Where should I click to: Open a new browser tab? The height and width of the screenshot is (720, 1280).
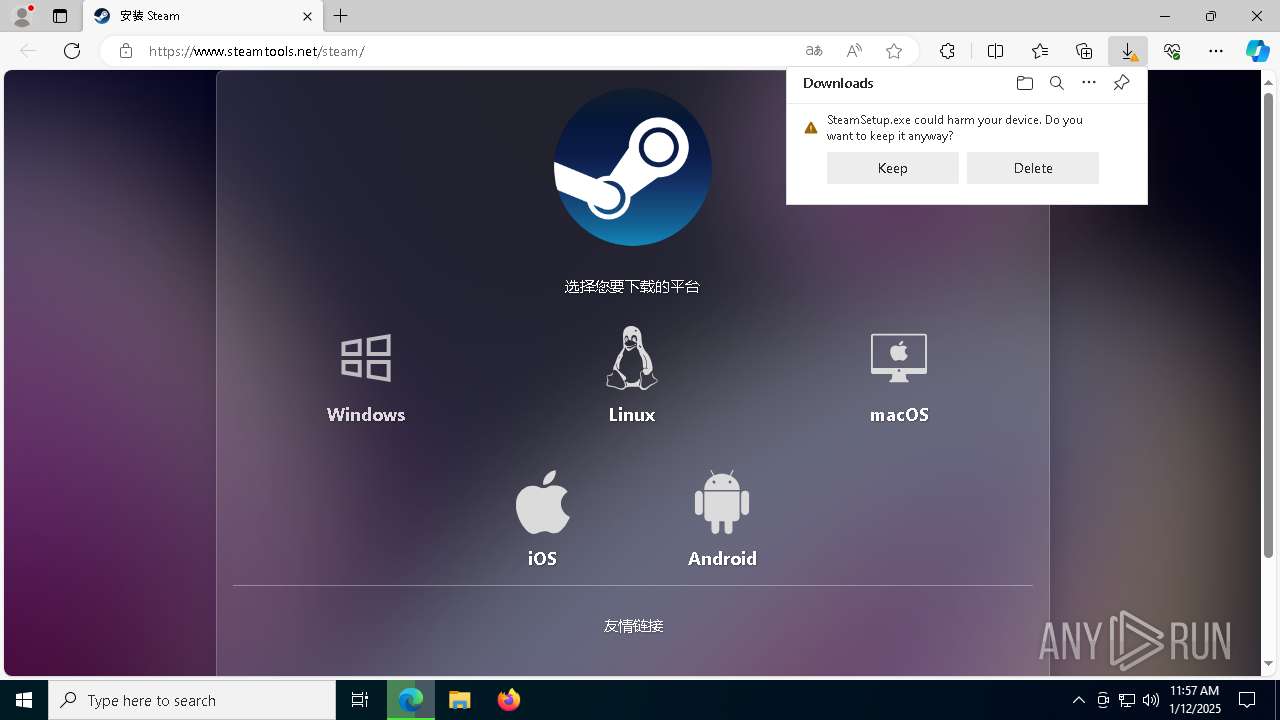(x=341, y=16)
